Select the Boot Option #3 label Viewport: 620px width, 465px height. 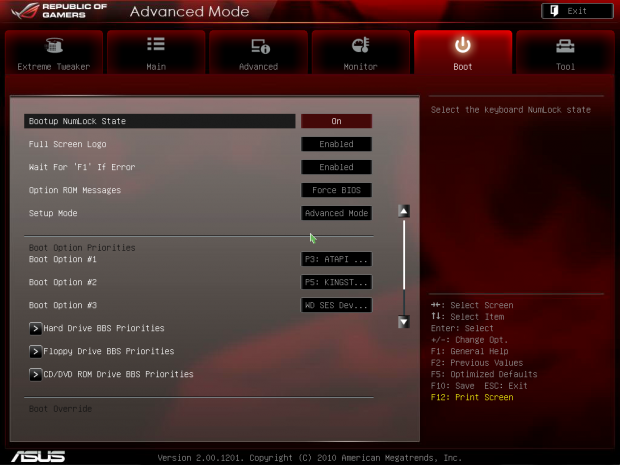[x=62, y=305]
